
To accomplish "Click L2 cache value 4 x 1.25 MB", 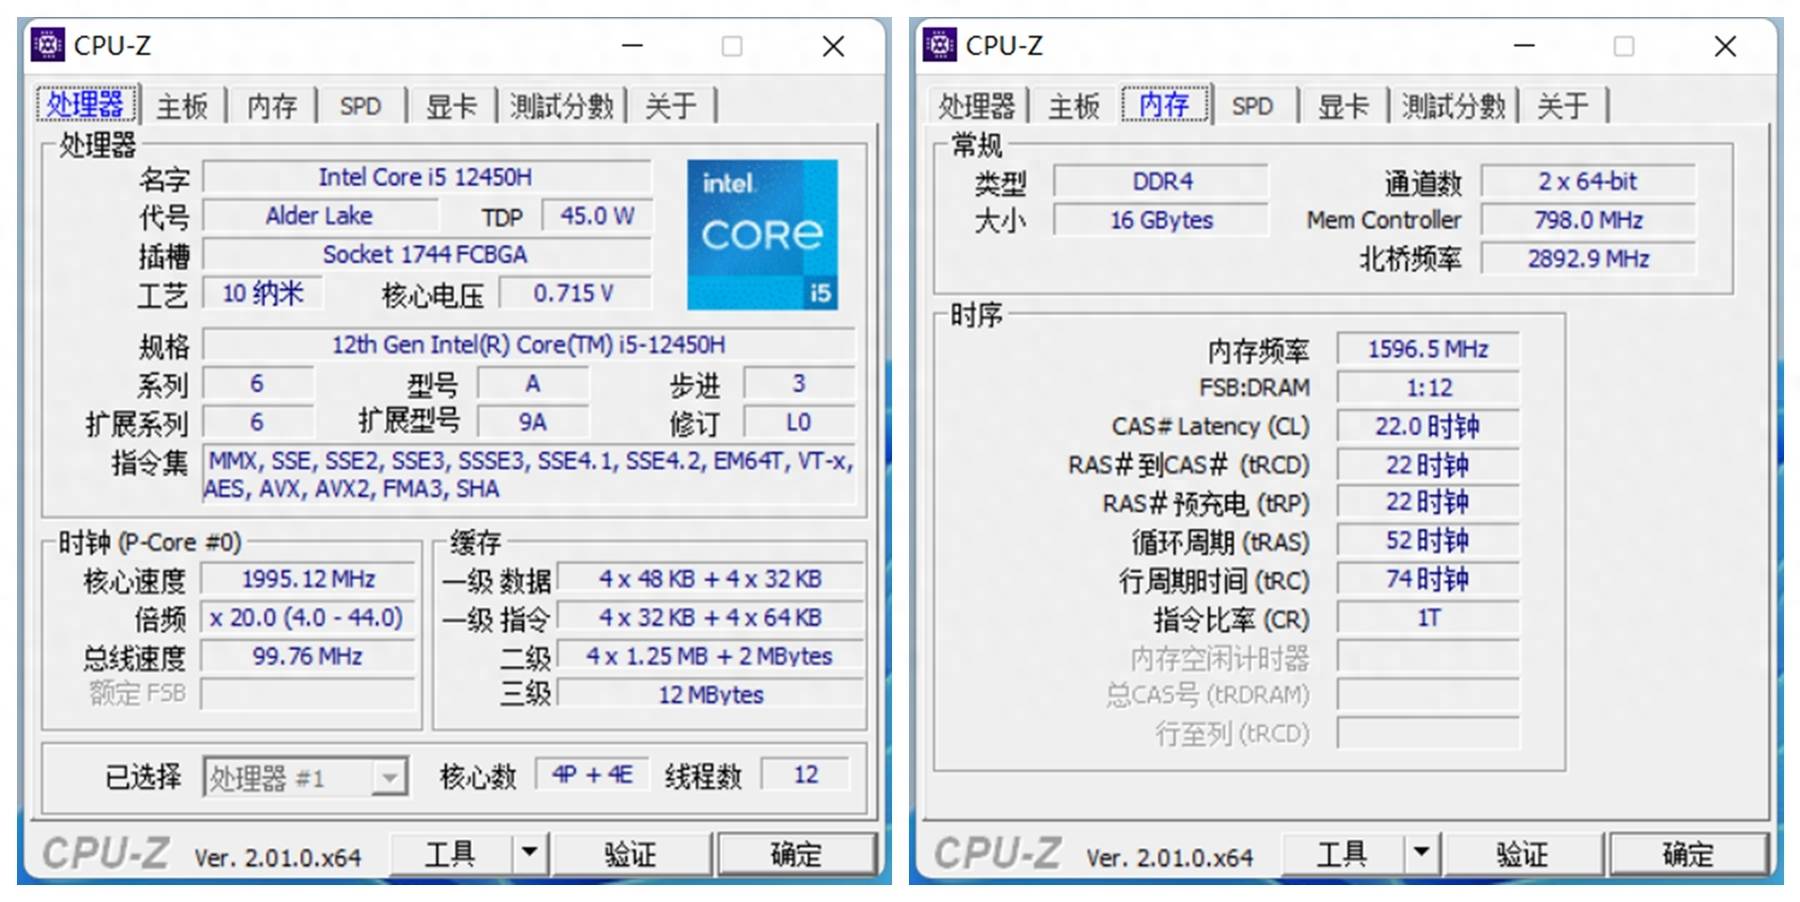I will [x=710, y=656].
